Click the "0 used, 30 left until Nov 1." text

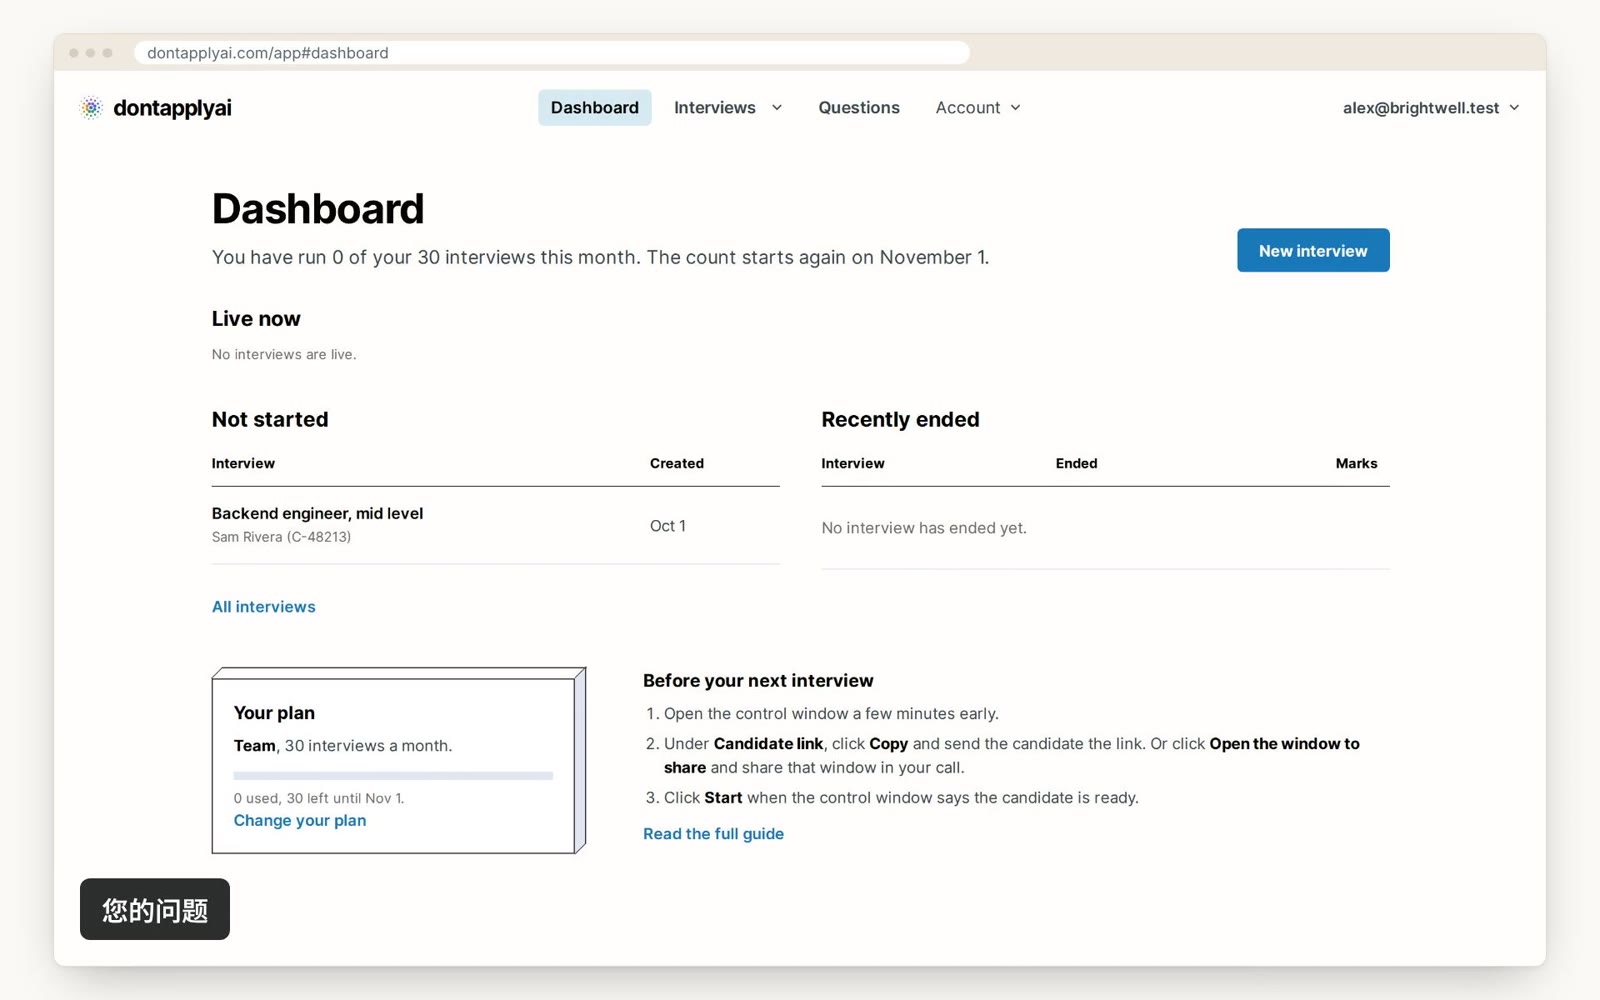click(x=319, y=799)
